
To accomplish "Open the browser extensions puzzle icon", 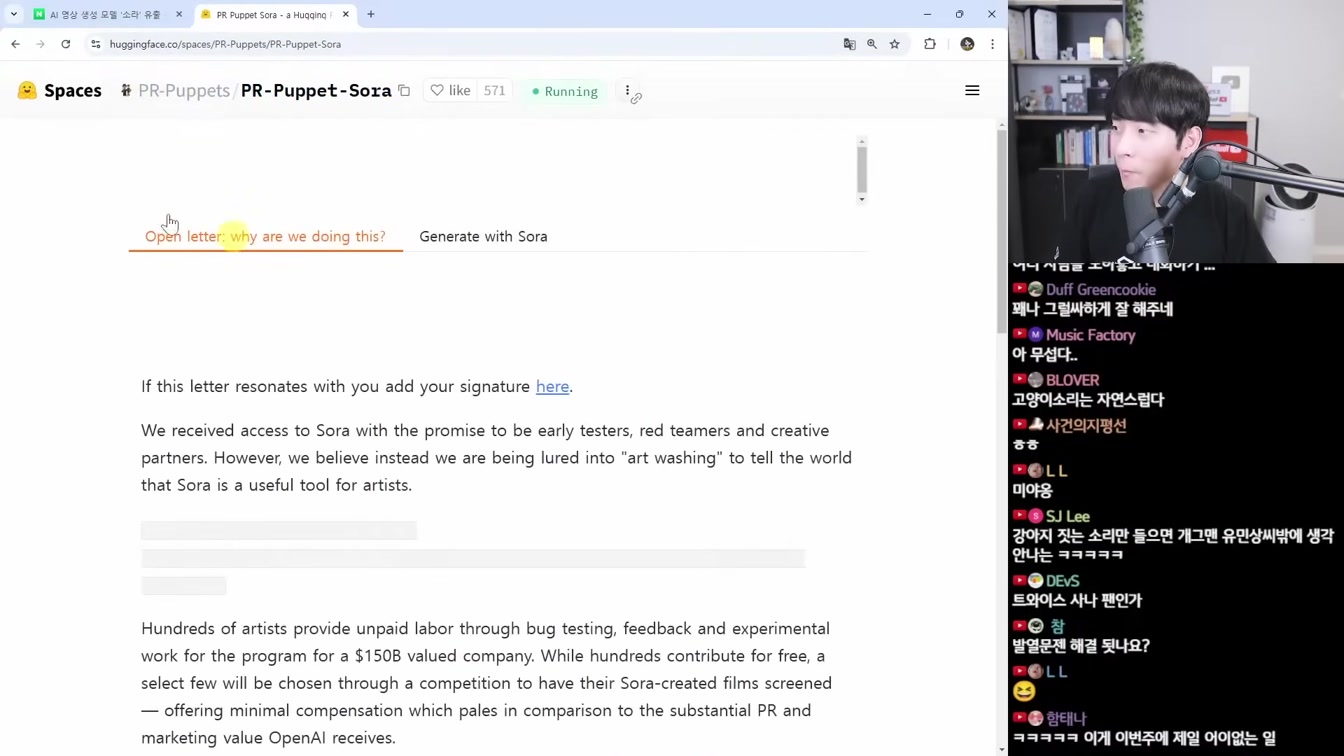I will pyautogui.click(x=930, y=44).
